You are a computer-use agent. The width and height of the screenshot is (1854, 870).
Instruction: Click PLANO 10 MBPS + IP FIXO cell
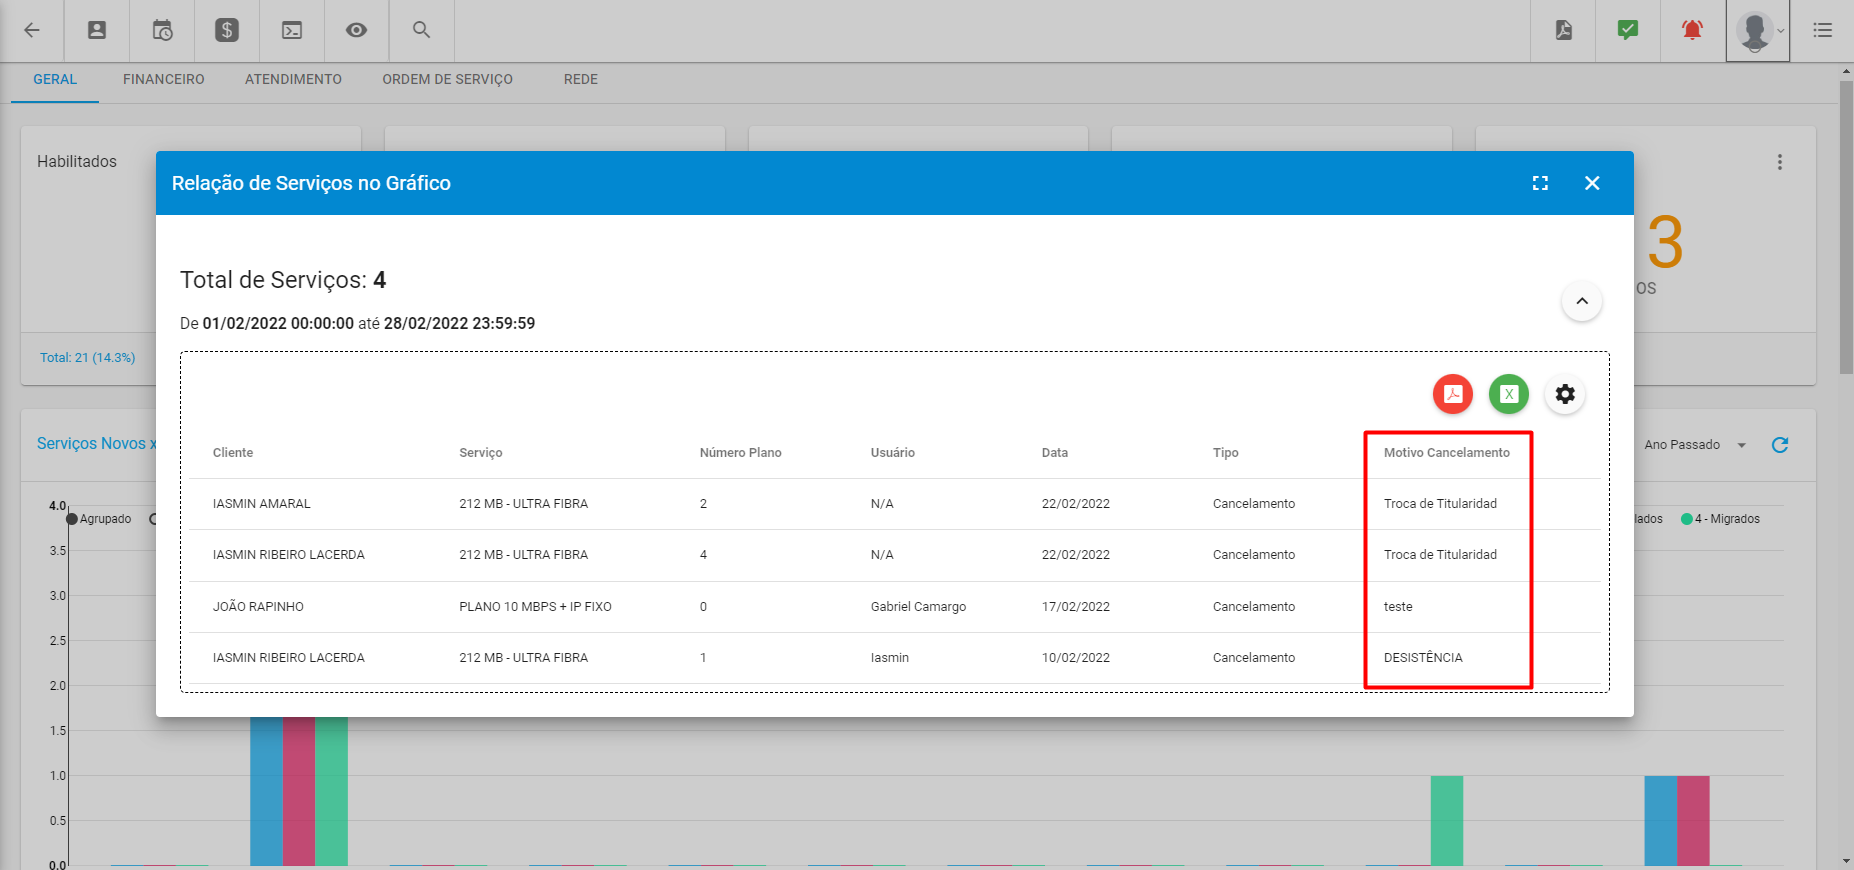point(535,607)
